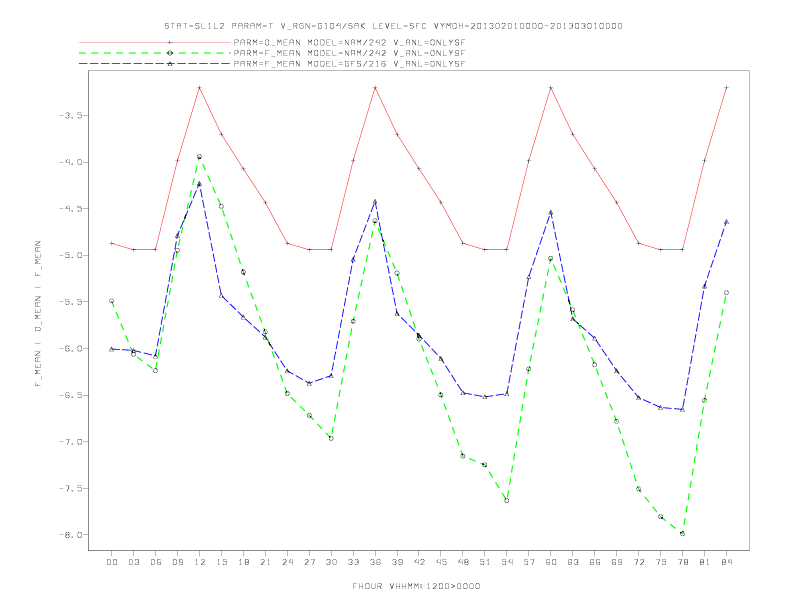Image resolution: width=792 pixels, height=612 pixels.
Task: Click the 45 forecast hour tick label
Action: click(x=441, y=562)
